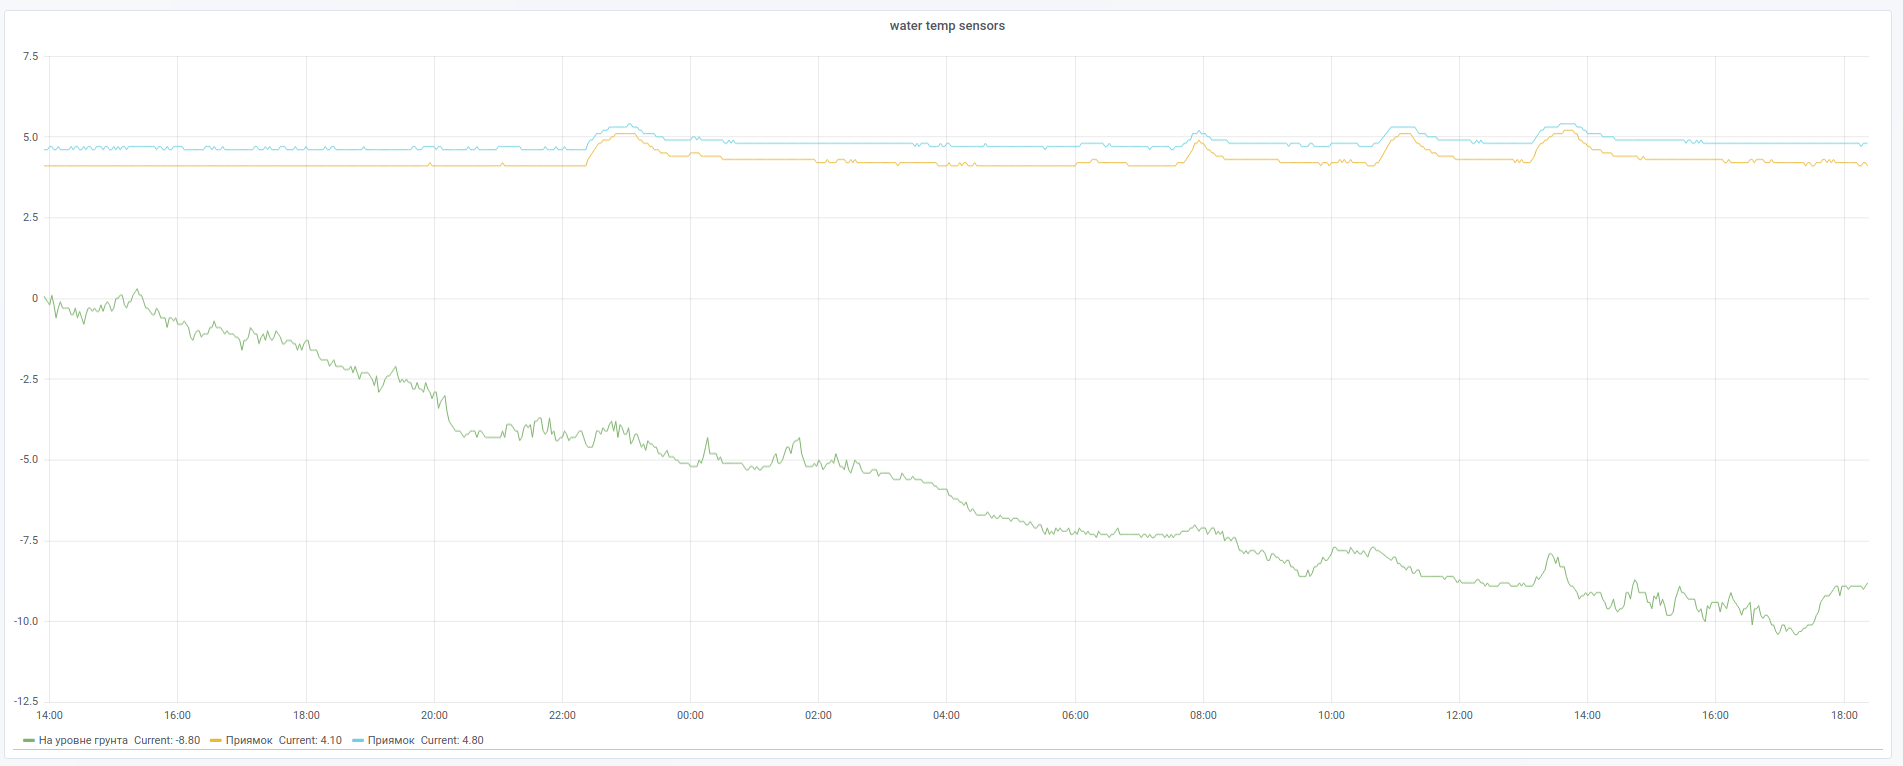
Task: Click the 04:00 label on time axis
Action: coord(946,716)
